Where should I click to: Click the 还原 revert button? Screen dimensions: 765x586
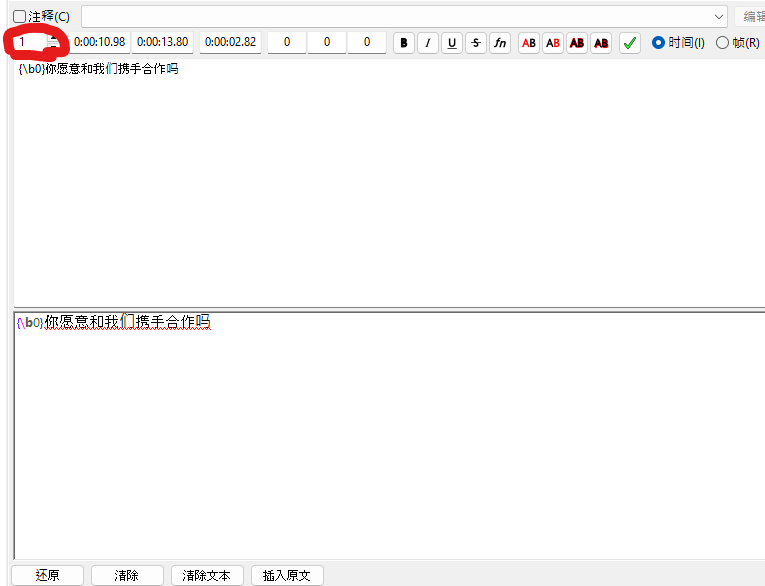47,575
